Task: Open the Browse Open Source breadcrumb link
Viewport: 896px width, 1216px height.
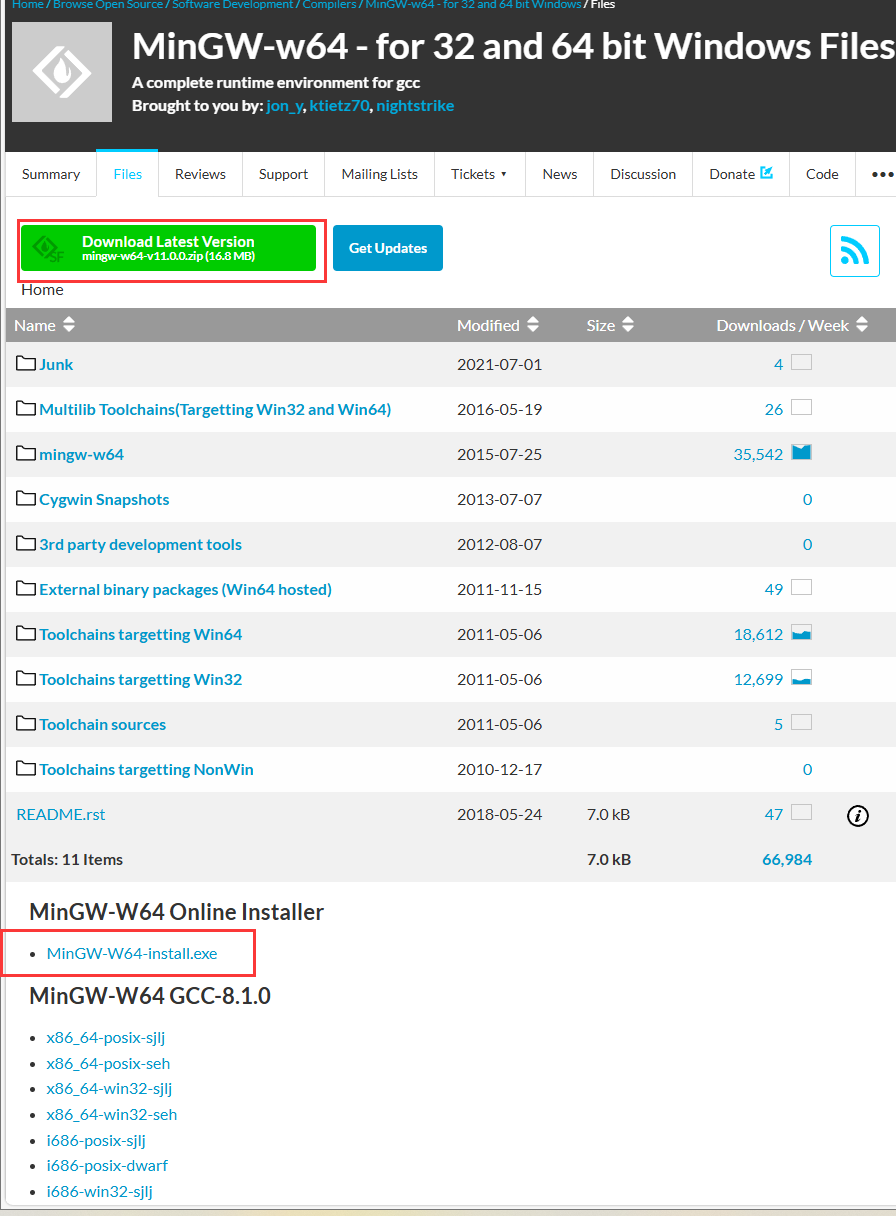Action: pos(108,5)
